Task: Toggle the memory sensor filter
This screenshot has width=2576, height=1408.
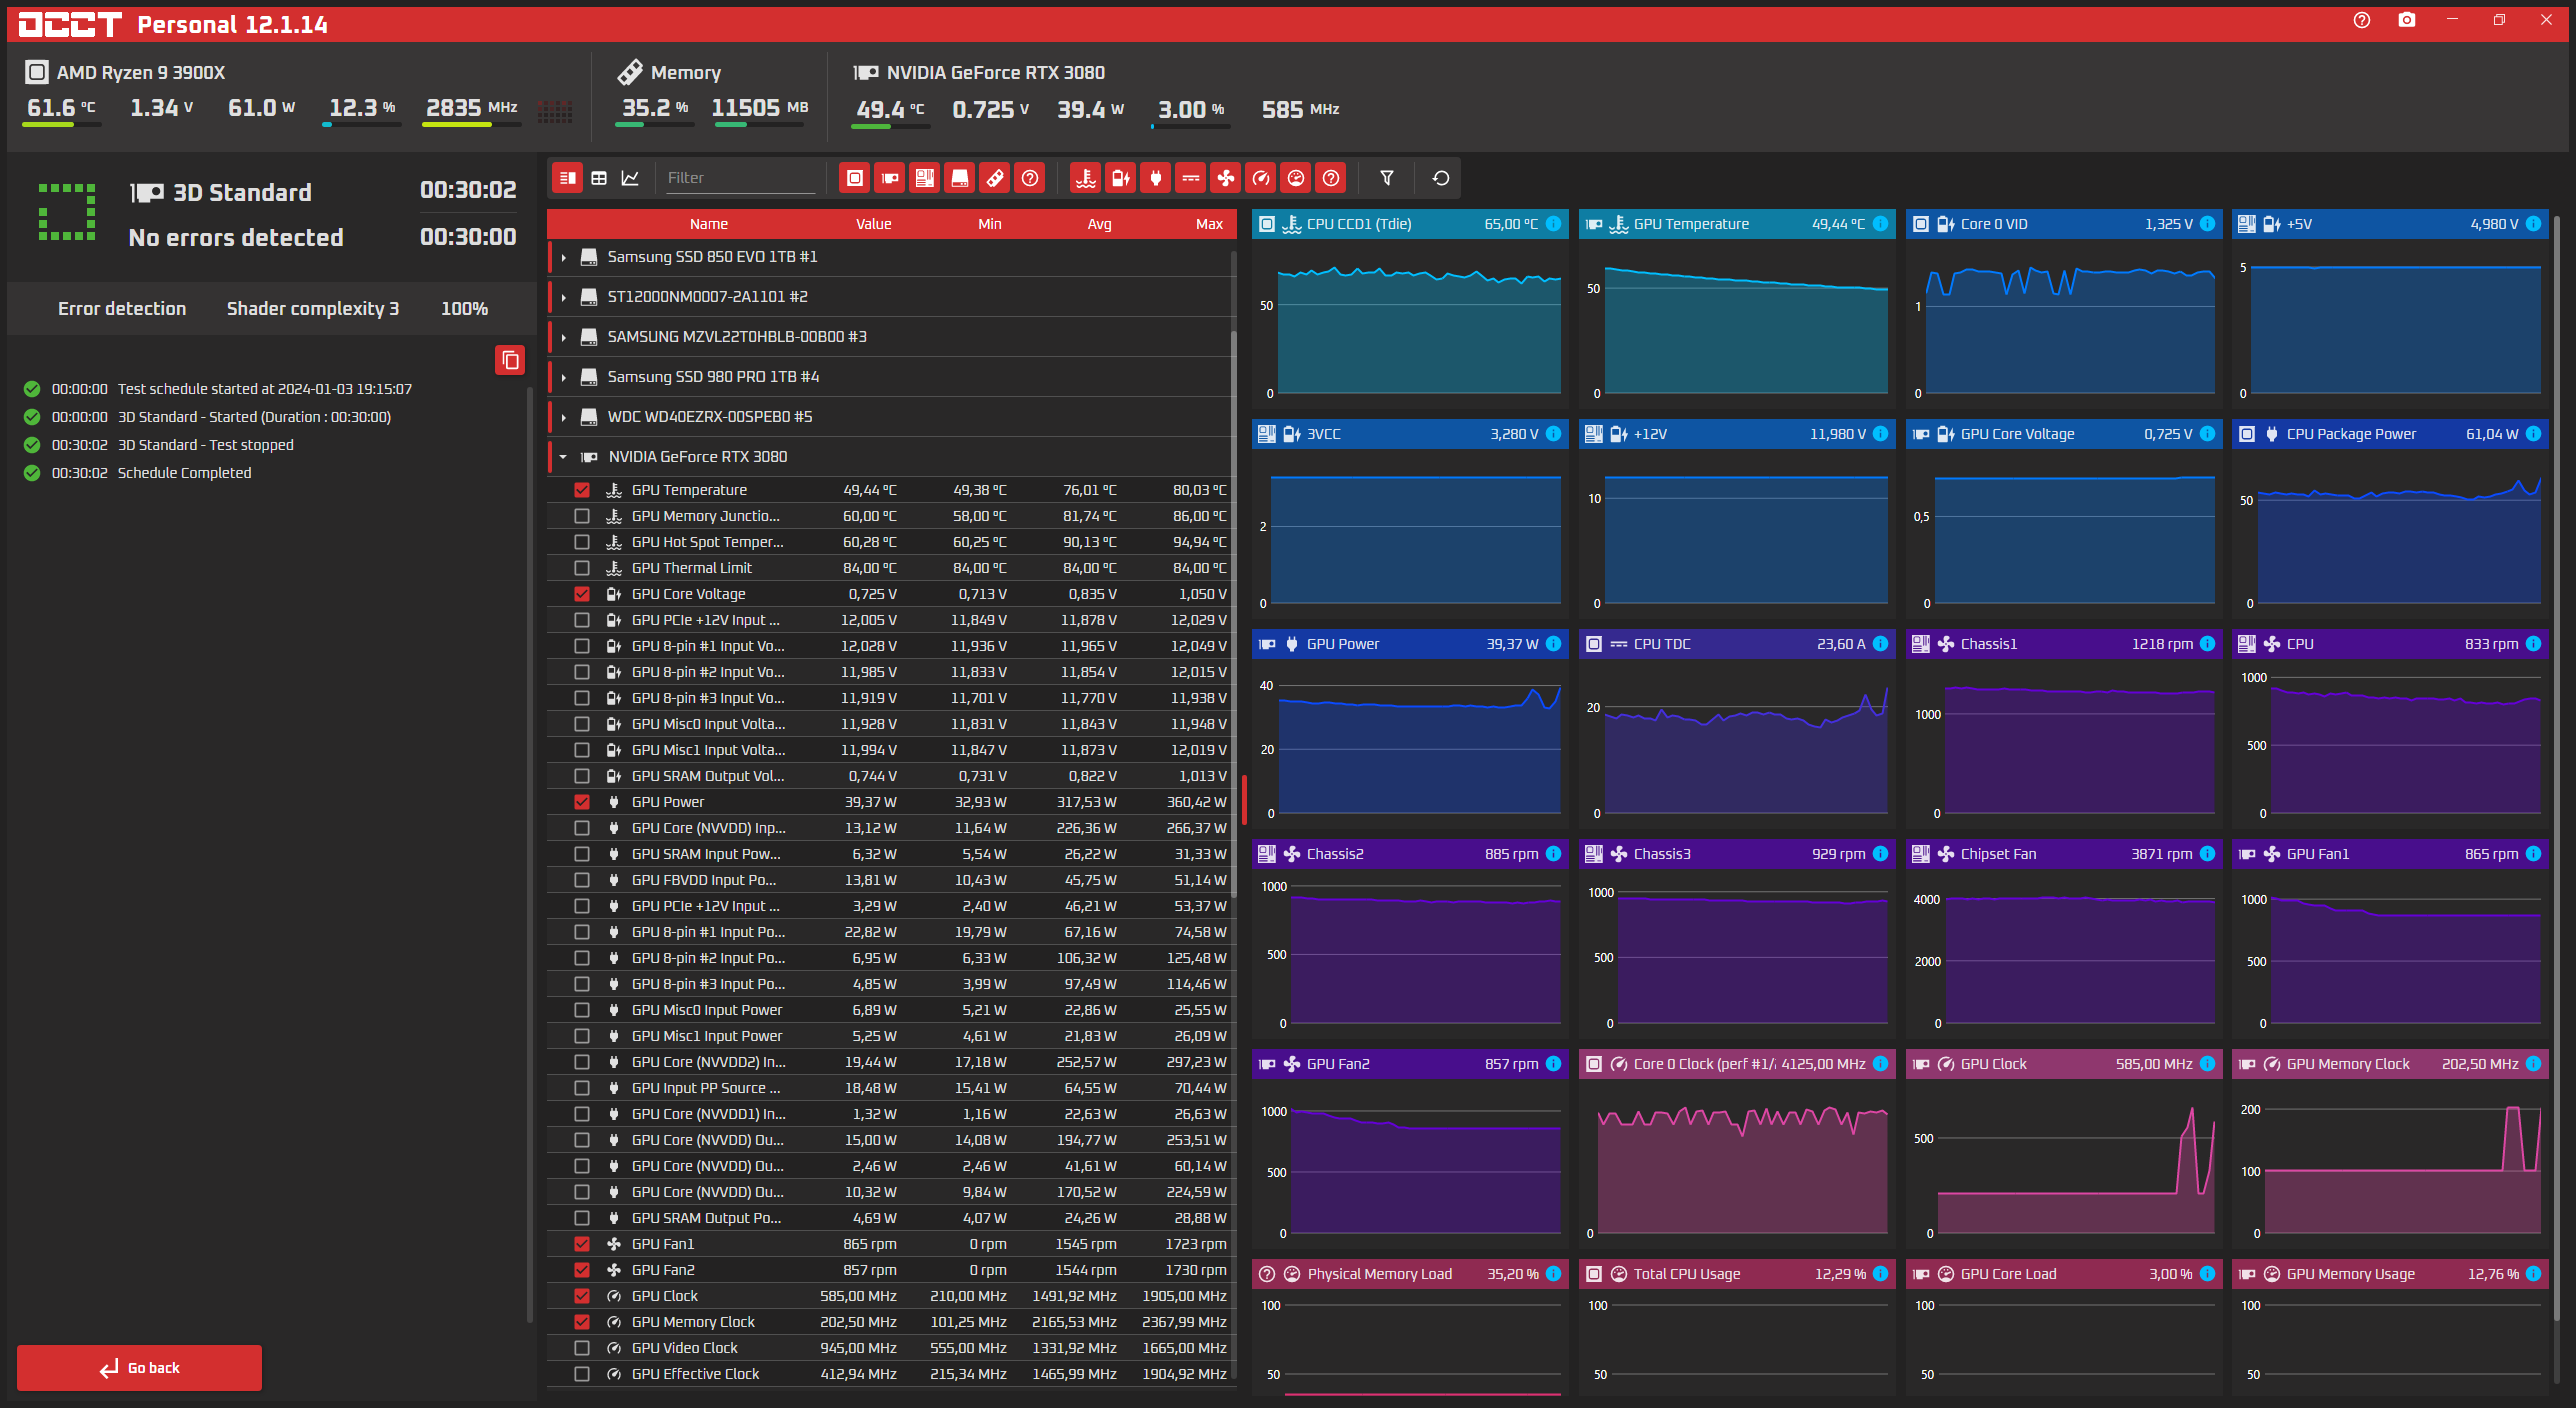Action: [994, 178]
